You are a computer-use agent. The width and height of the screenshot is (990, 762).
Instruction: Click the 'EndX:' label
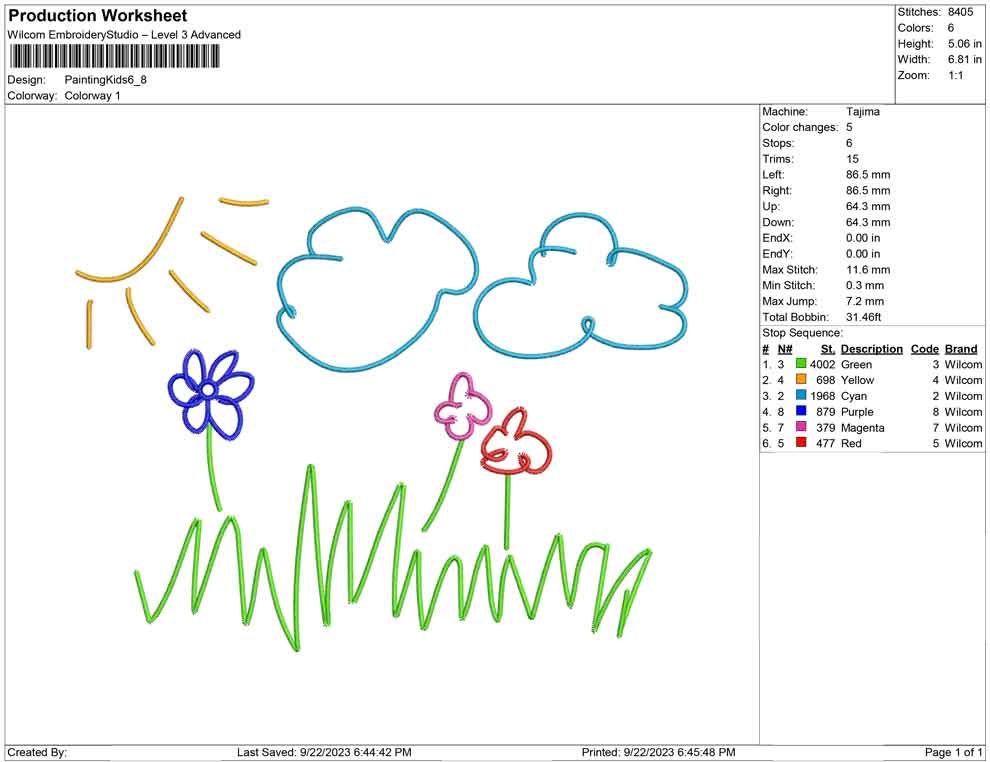(777, 238)
